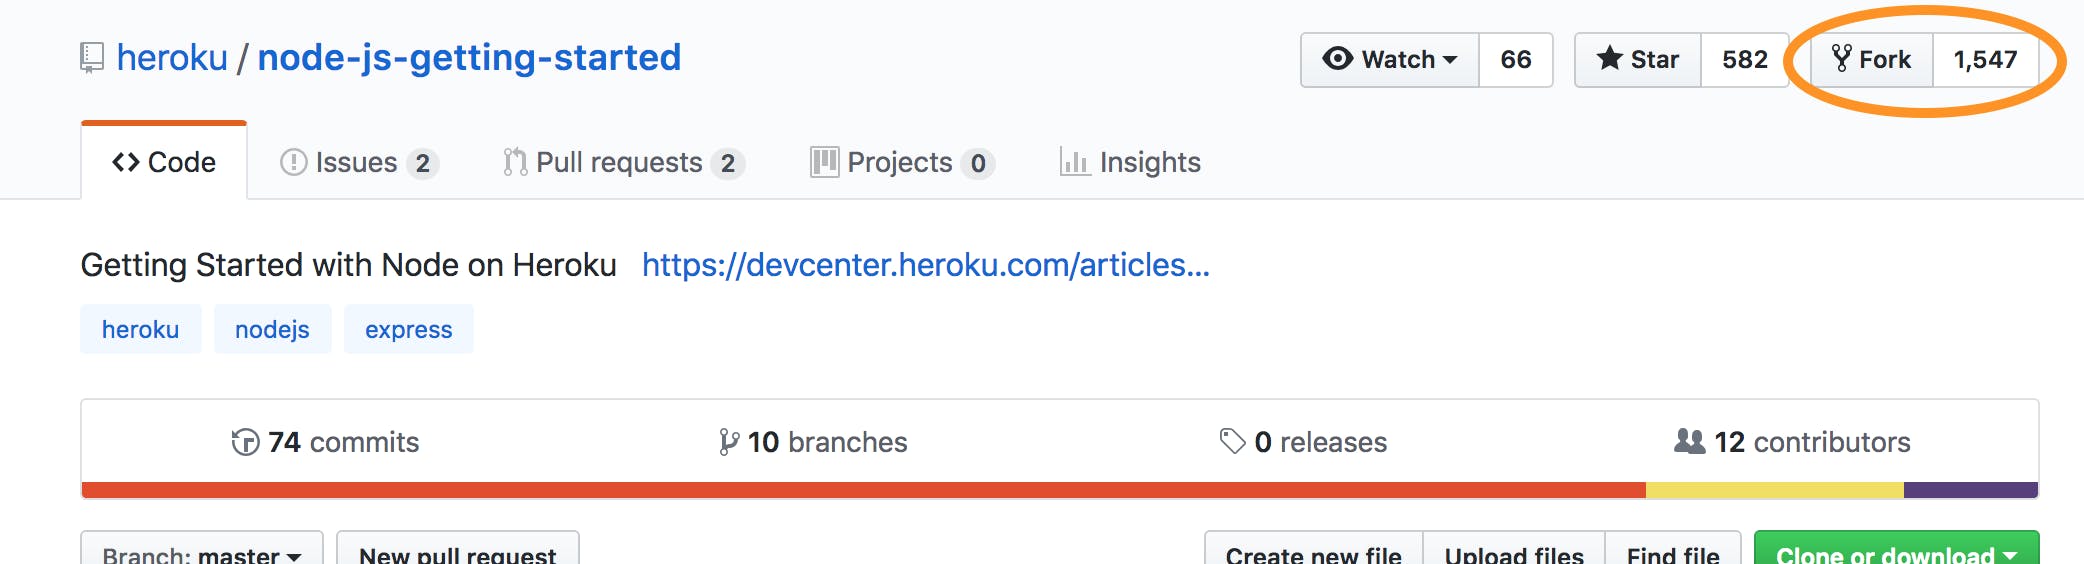The height and width of the screenshot is (564, 2084).
Task: Click the red language bar segment
Action: point(864,490)
